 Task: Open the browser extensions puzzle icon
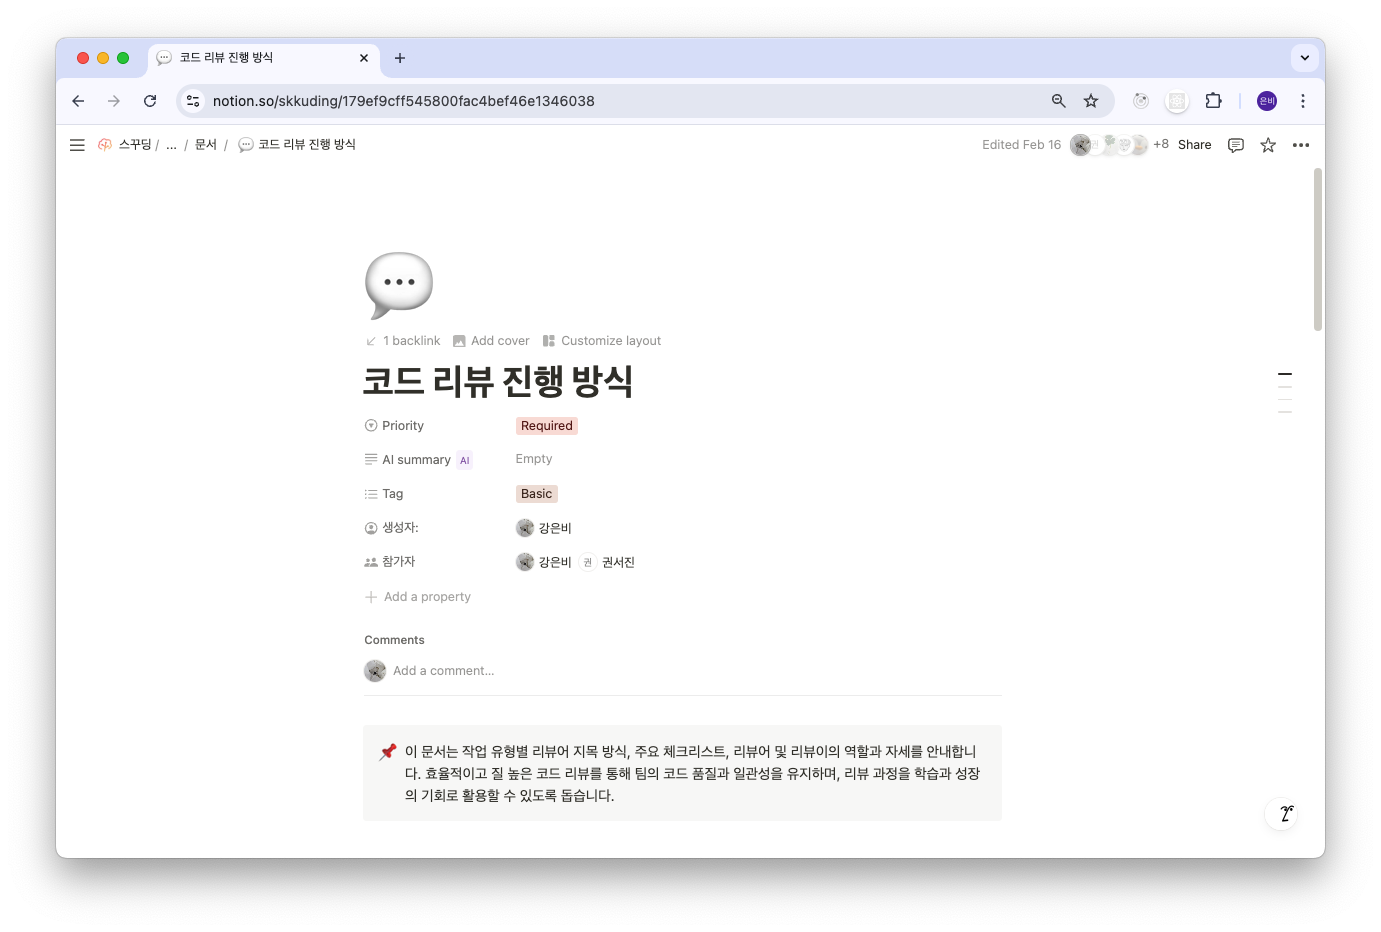pos(1213,101)
